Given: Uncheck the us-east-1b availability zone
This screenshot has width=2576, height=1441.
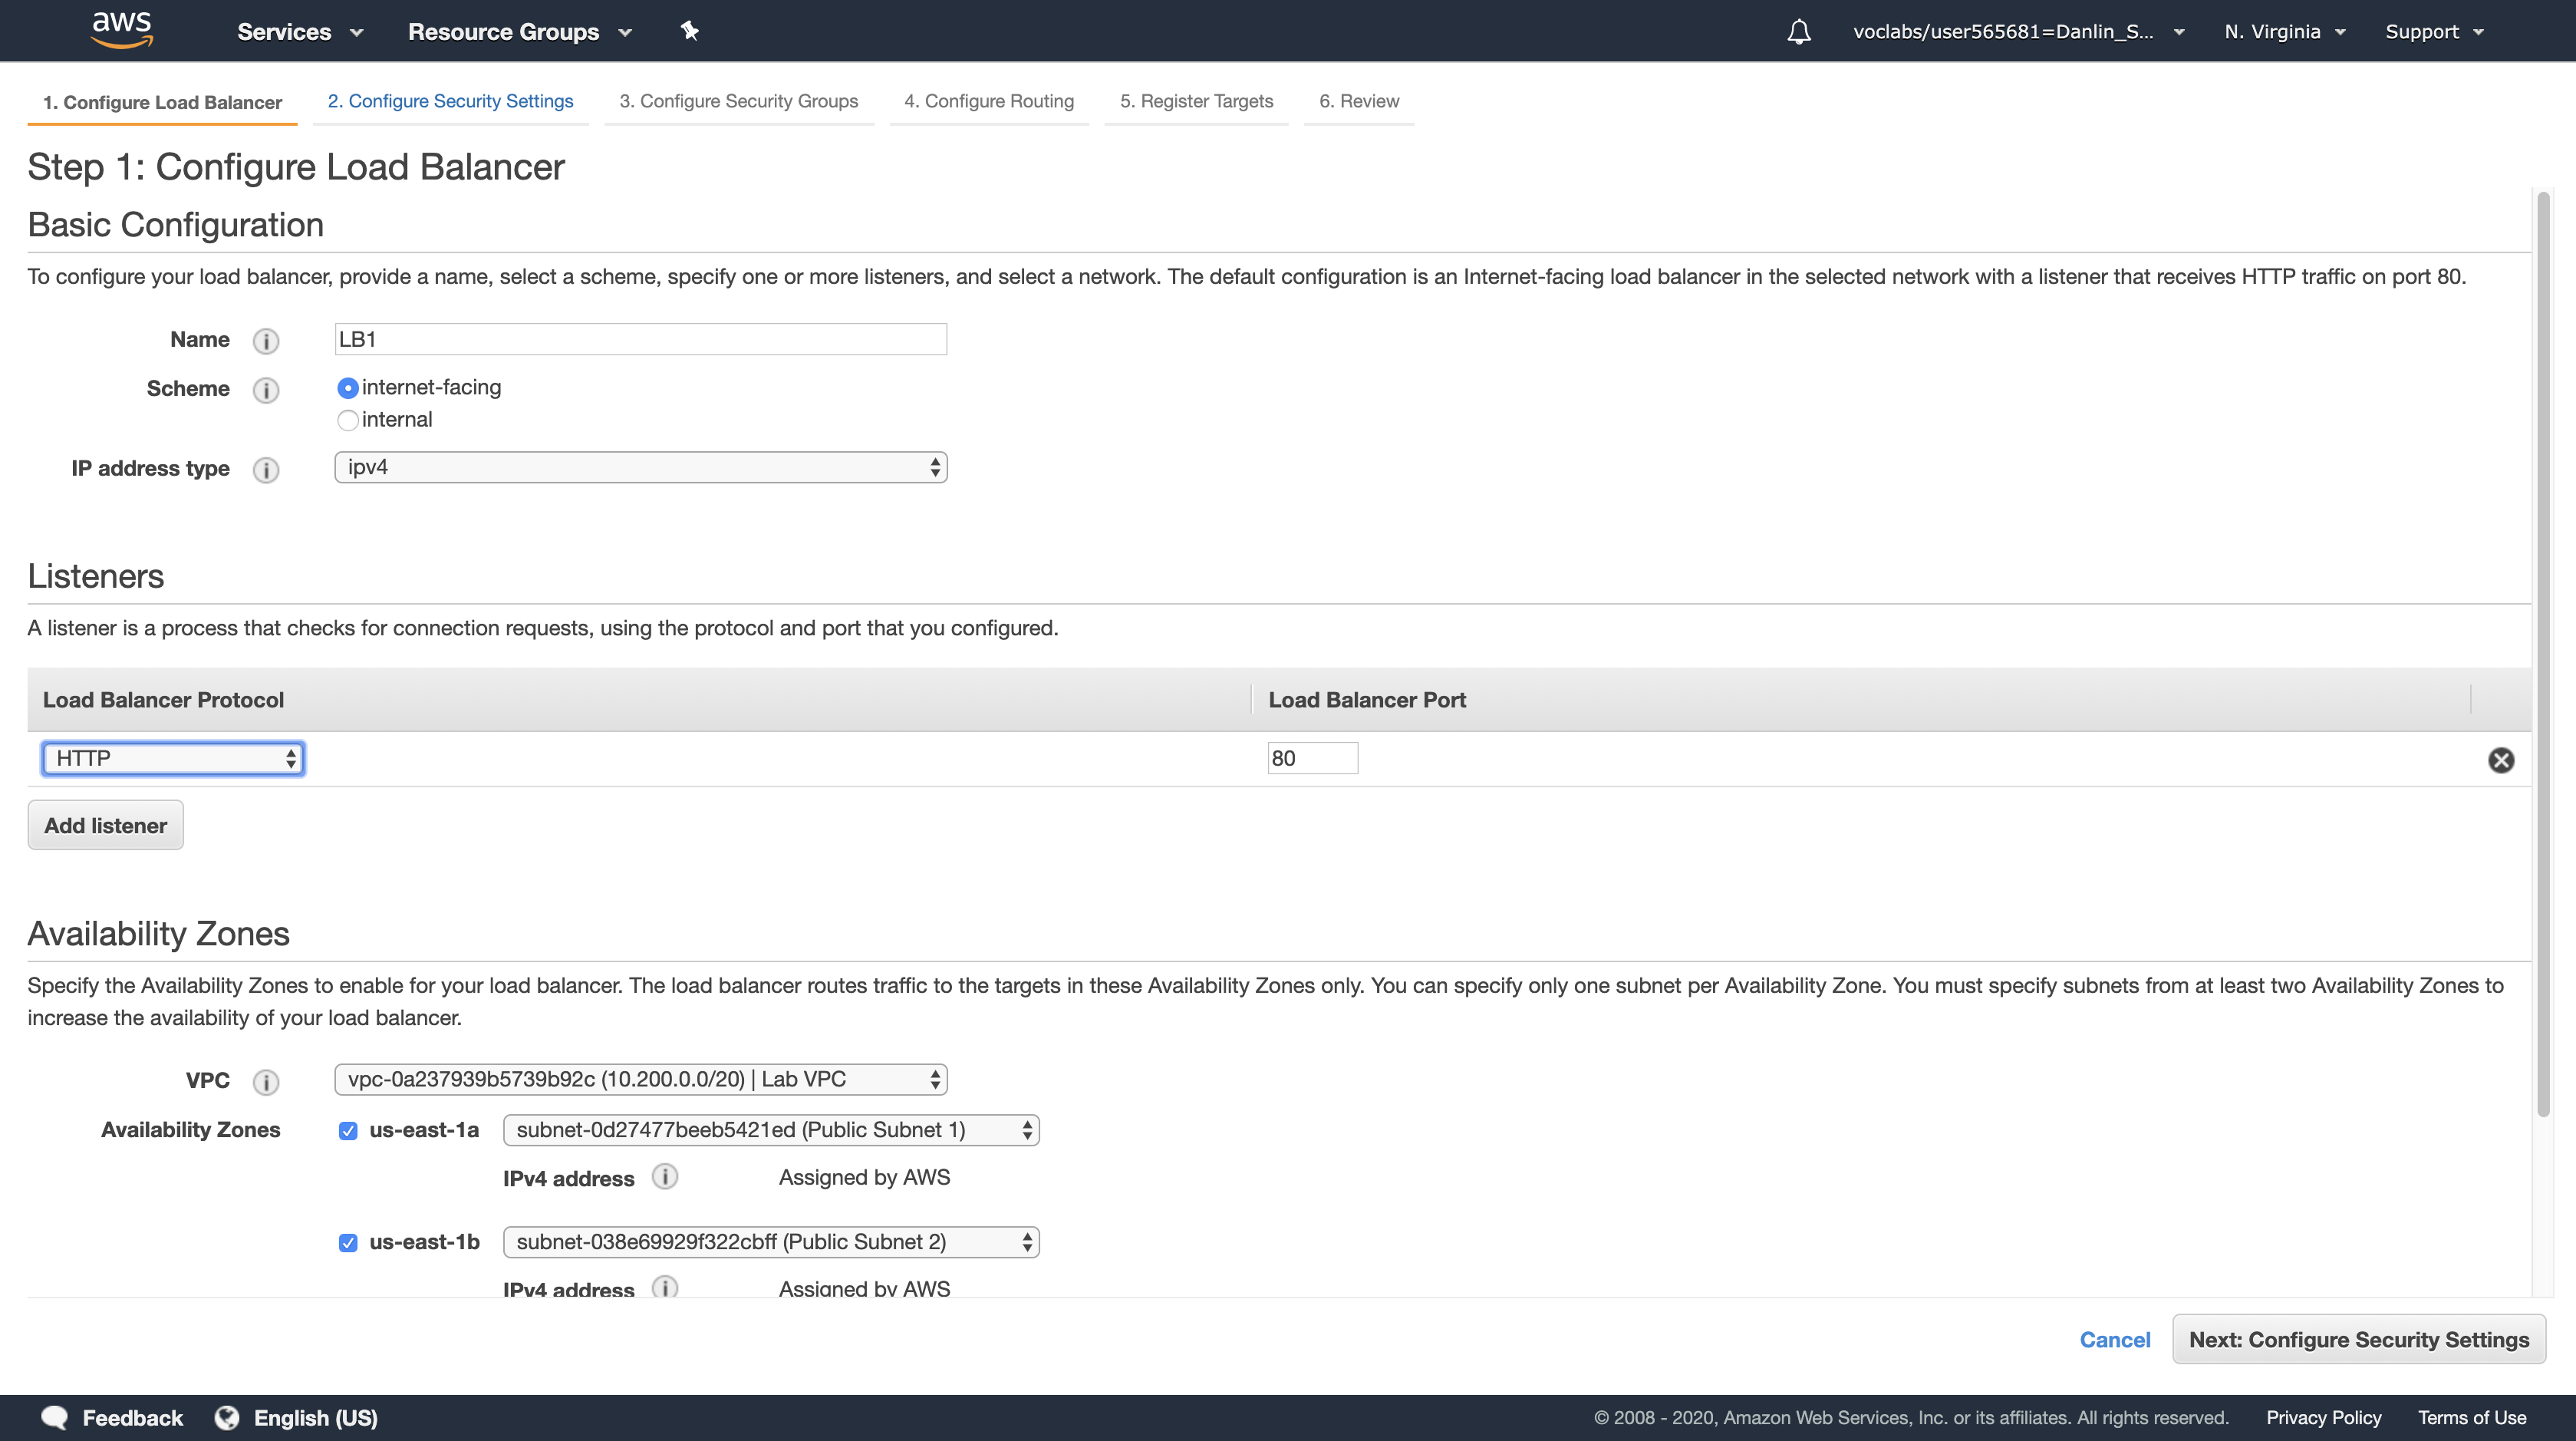Looking at the screenshot, I should 348,1243.
